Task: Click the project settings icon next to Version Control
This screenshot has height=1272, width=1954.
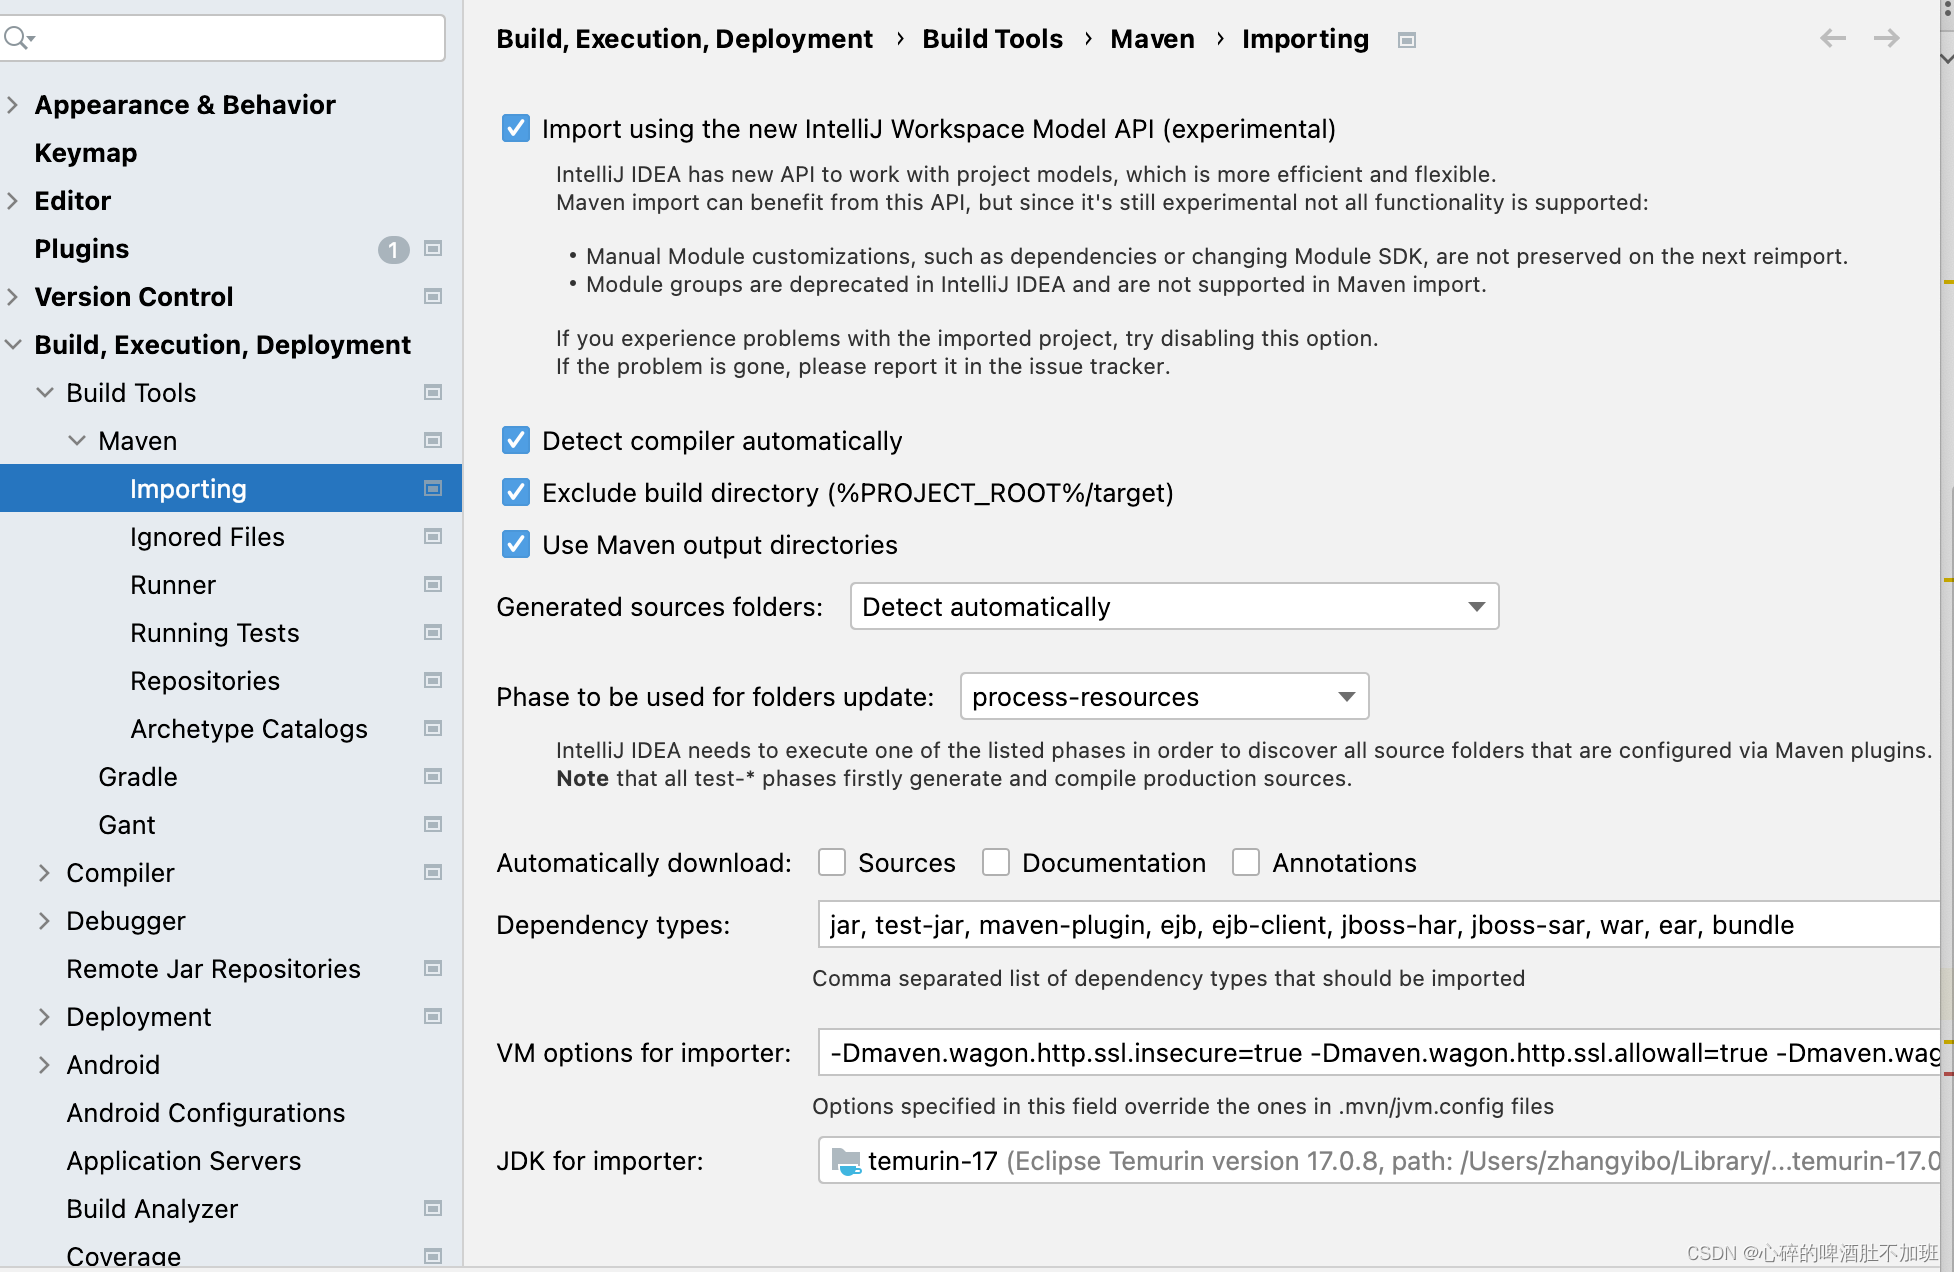Action: click(433, 296)
